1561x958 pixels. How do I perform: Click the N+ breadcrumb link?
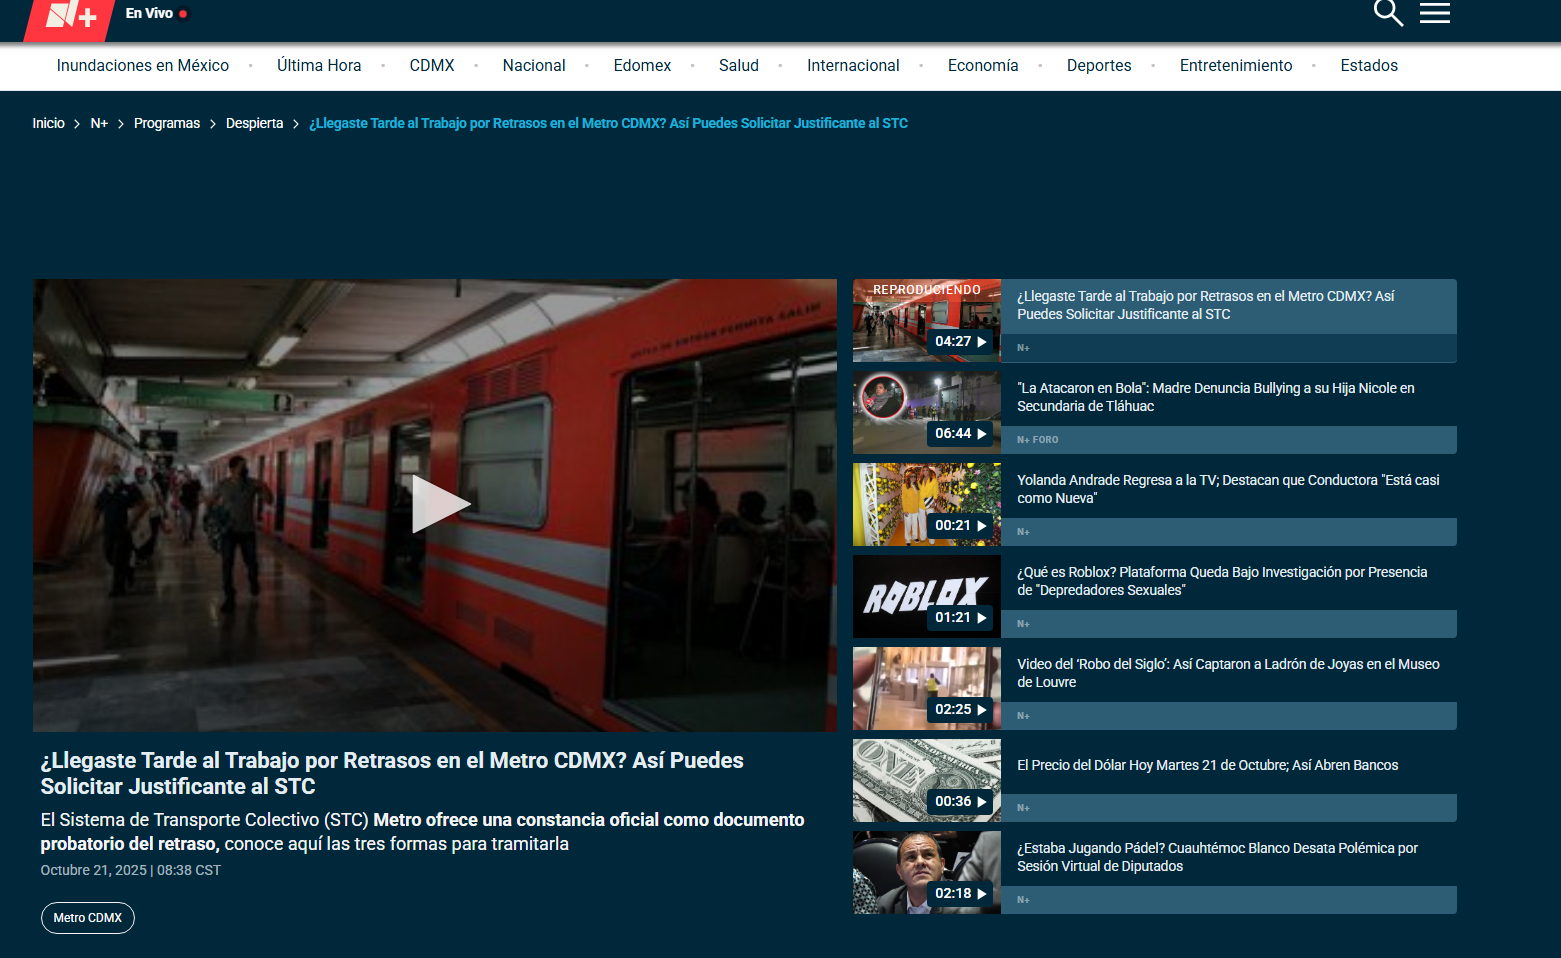click(99, 123)
